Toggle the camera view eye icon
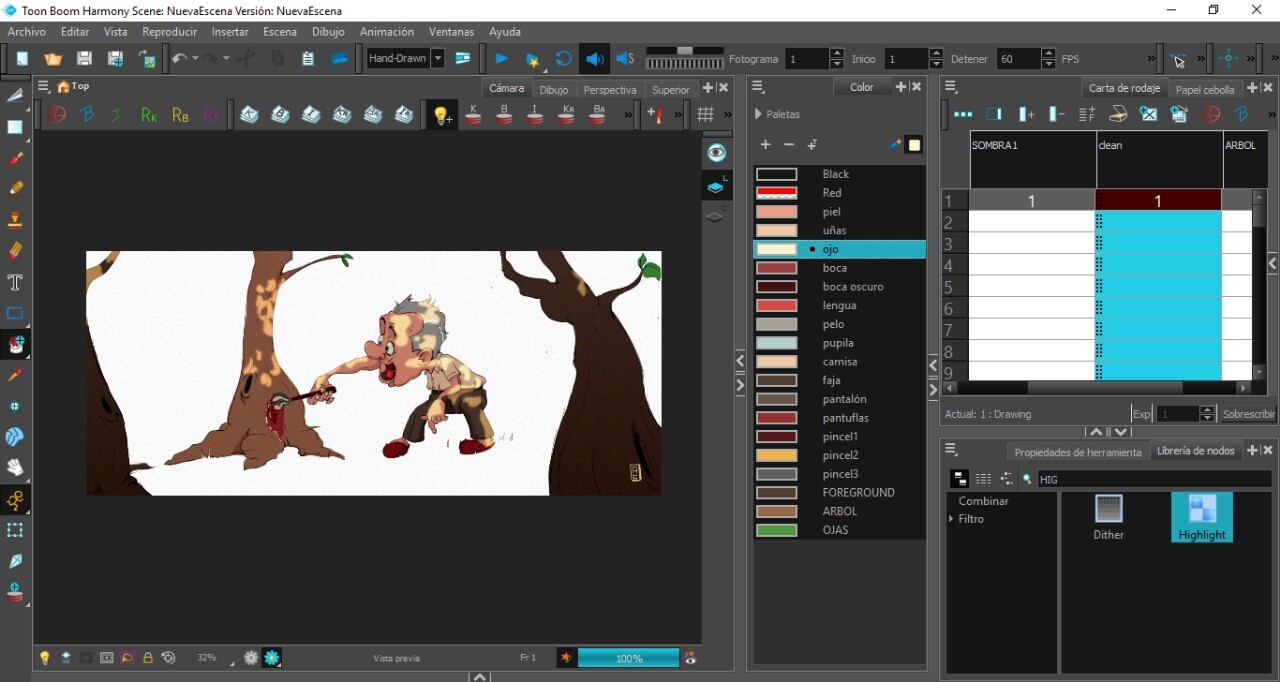1280x682 pixels. pyautogui.click(x=716, y=152)
